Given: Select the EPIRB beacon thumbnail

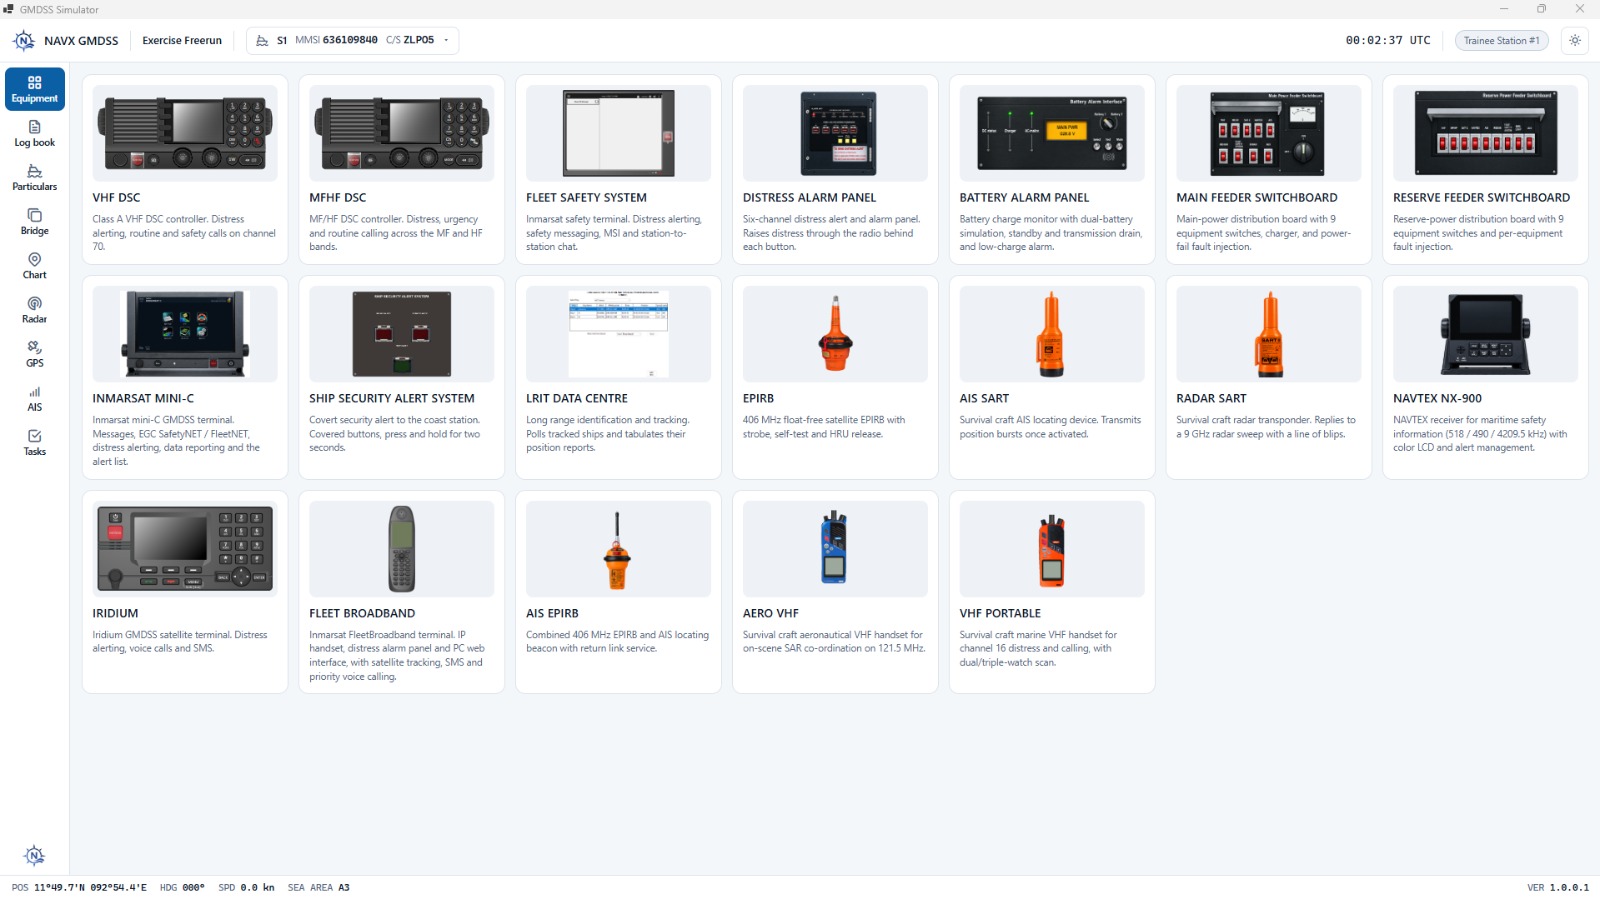Looking at the screenshot, I should point(835,334).
